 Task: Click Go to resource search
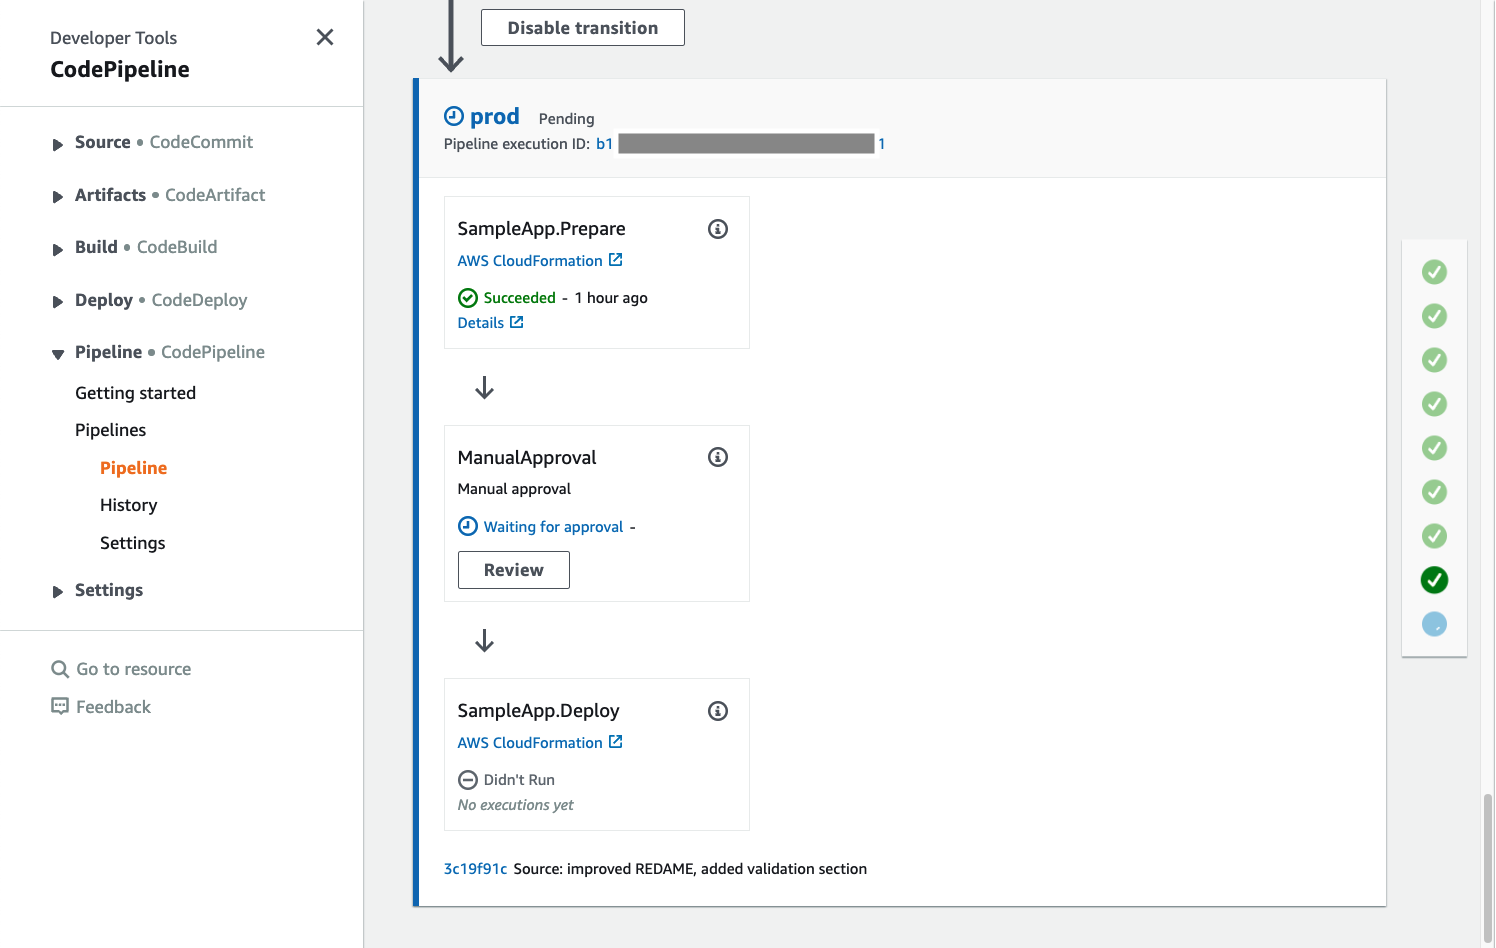121,669
